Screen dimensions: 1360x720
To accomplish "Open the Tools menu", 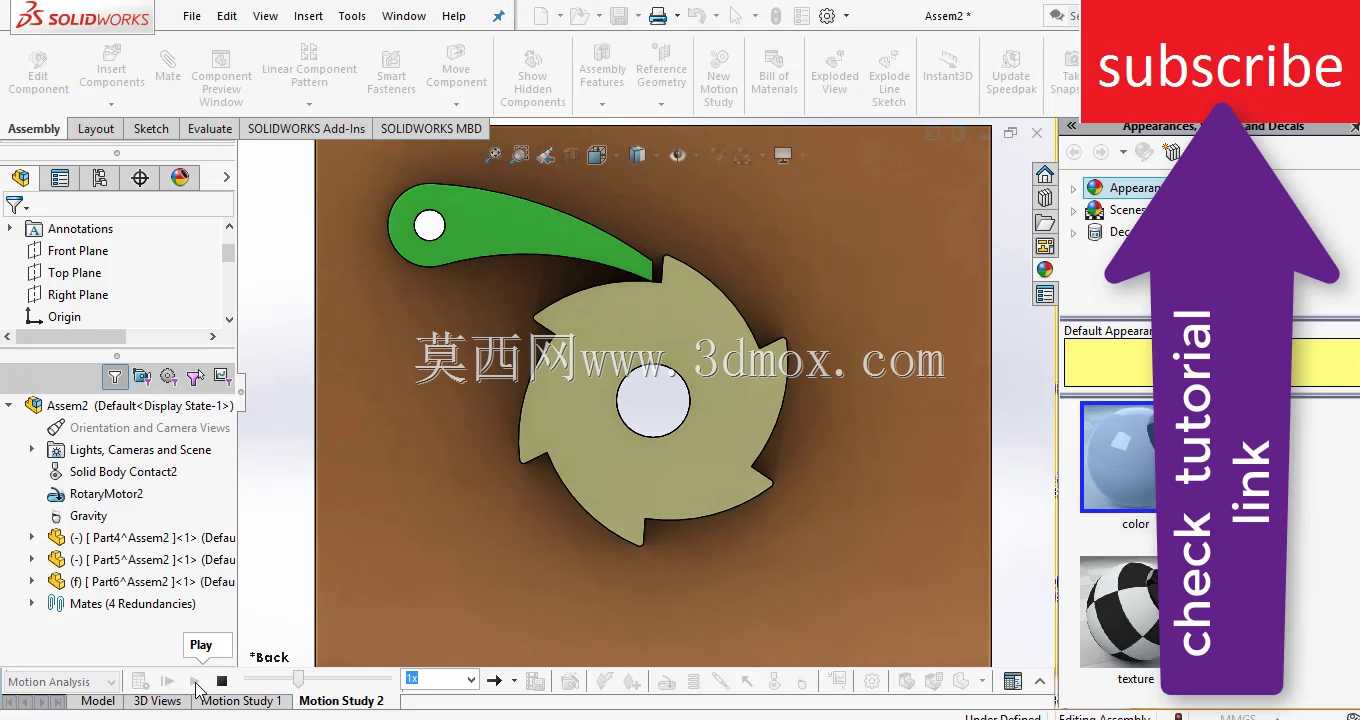I will point(352,16).
